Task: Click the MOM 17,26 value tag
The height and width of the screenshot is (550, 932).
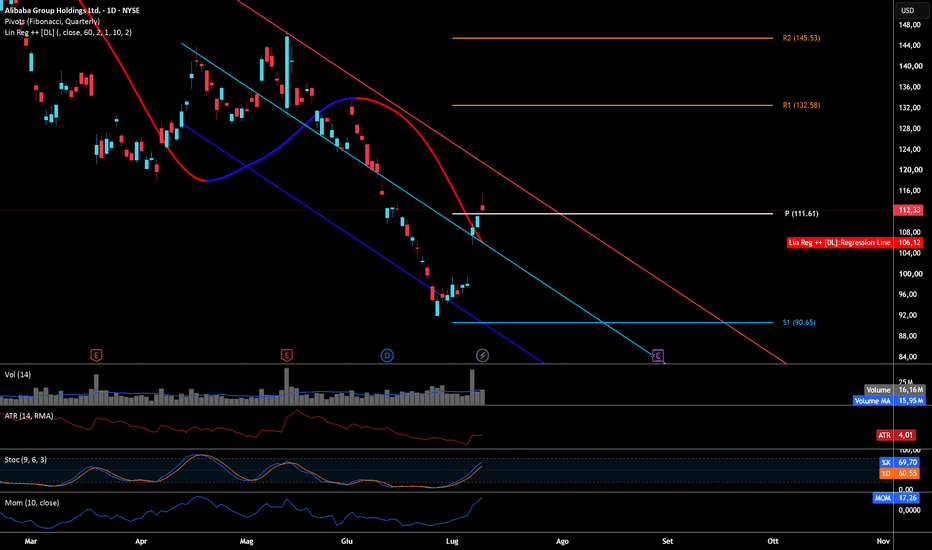Action: pyautogui.click(x=896, y=498)
